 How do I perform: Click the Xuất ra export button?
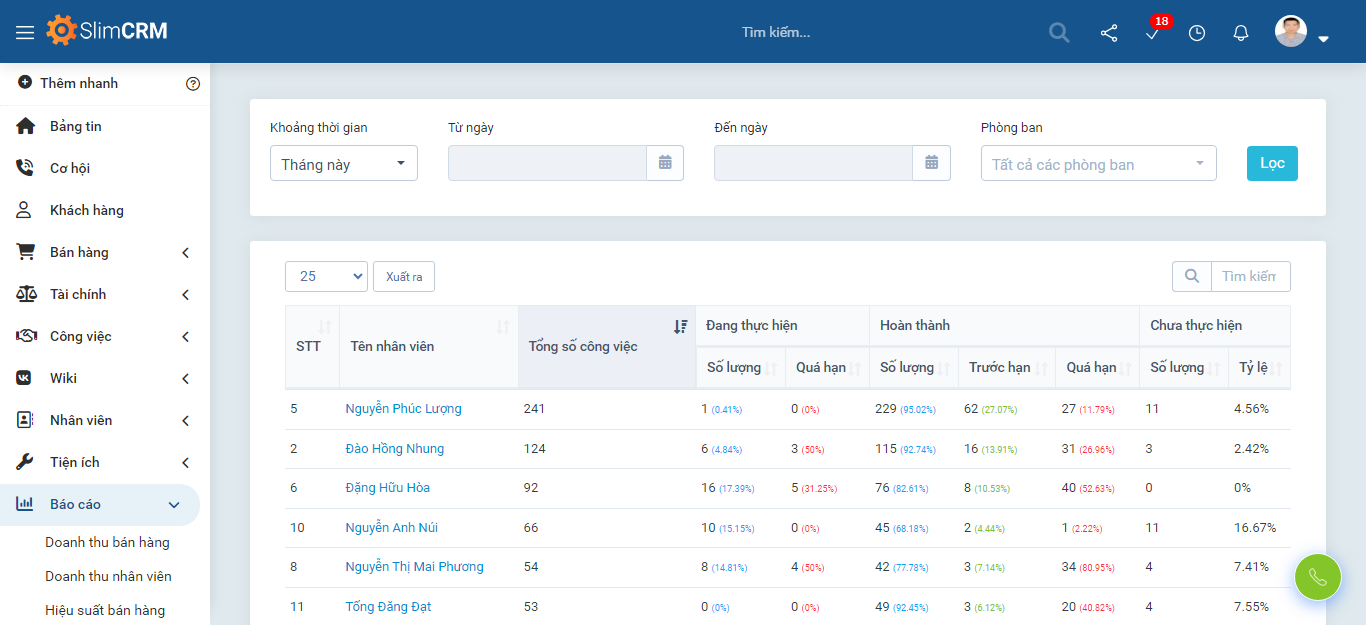pos(404,277)
